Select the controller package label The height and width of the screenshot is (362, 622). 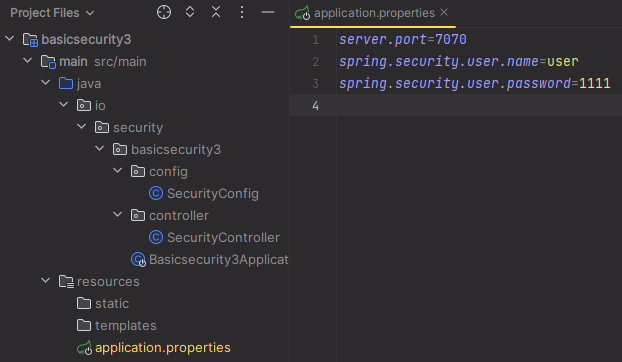179,216
